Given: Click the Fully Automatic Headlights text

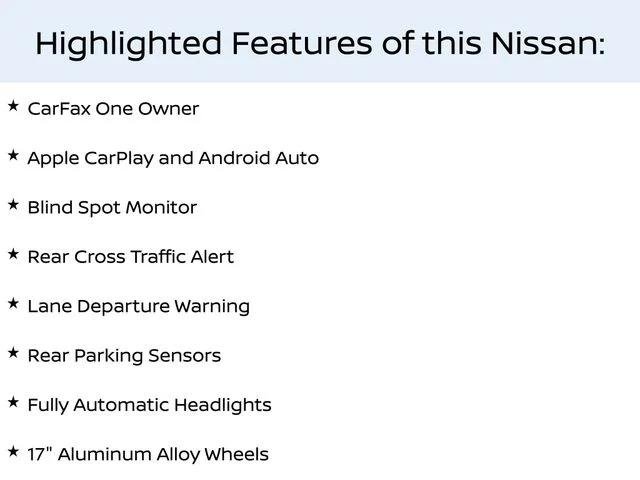Looking at the screenshot, I should click(x=149, y=405).
